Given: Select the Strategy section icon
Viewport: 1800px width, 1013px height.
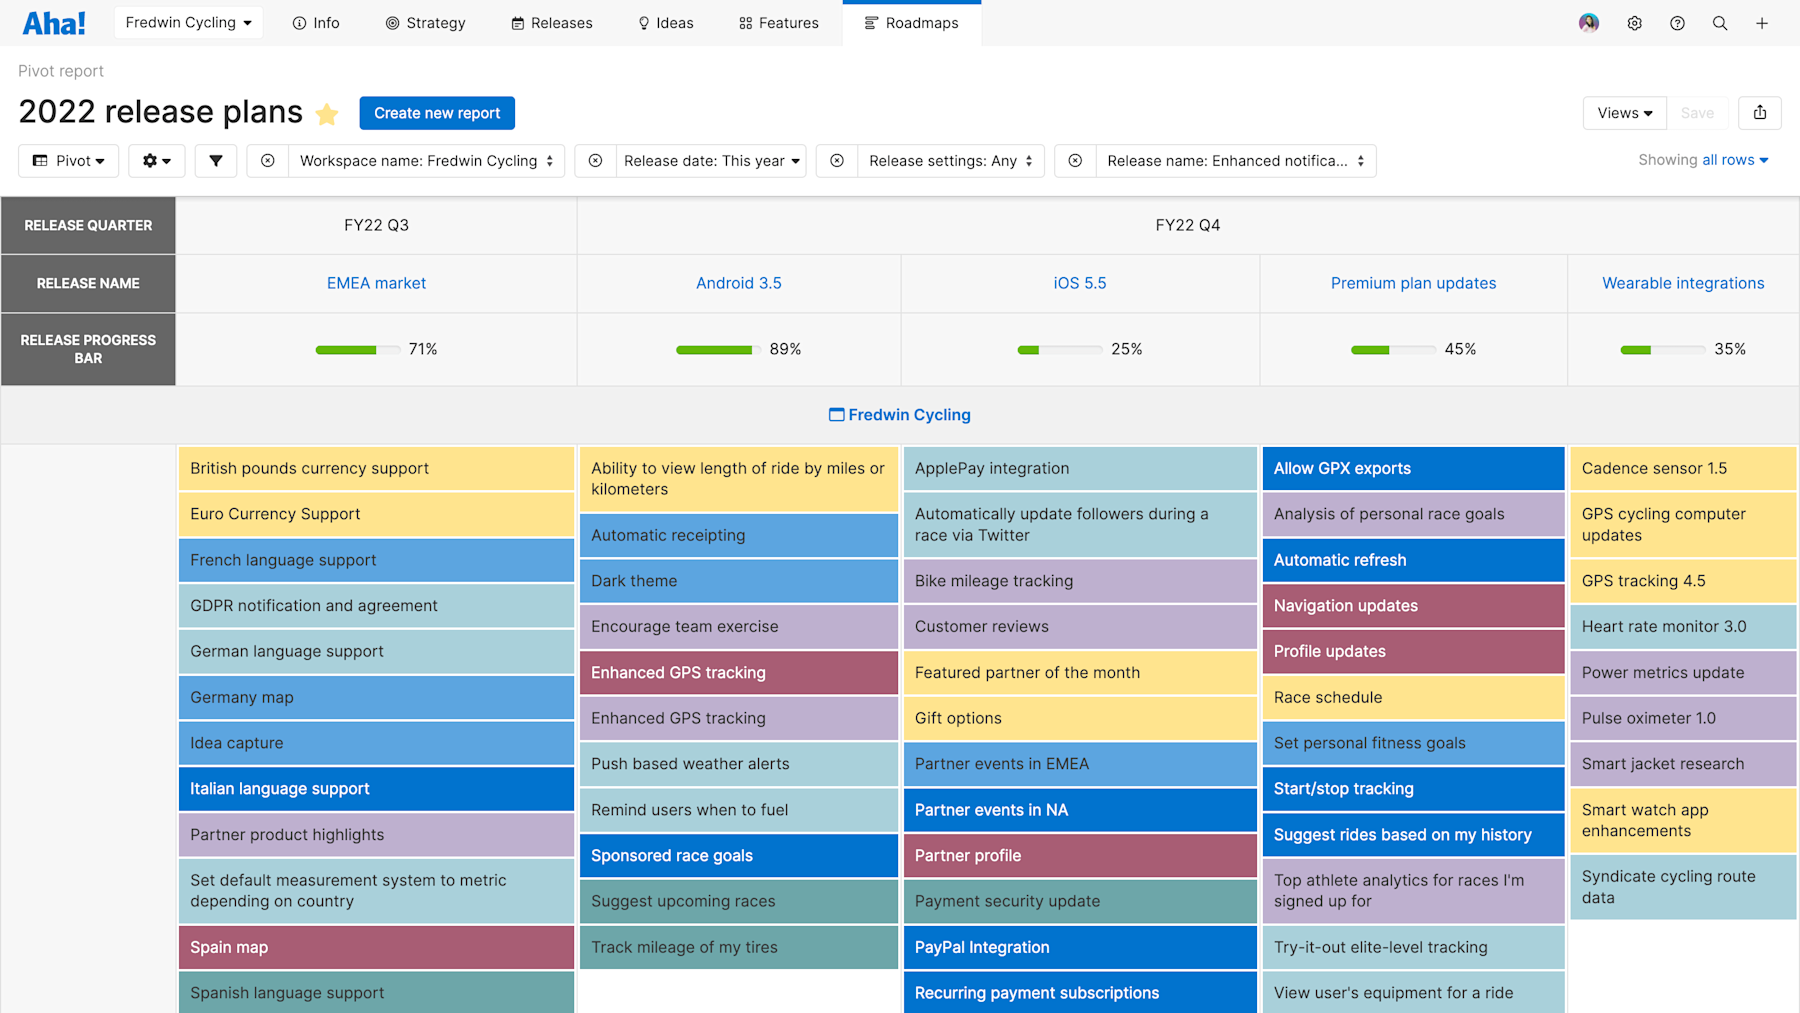Looking at the screenshot, I should point(391,22).
